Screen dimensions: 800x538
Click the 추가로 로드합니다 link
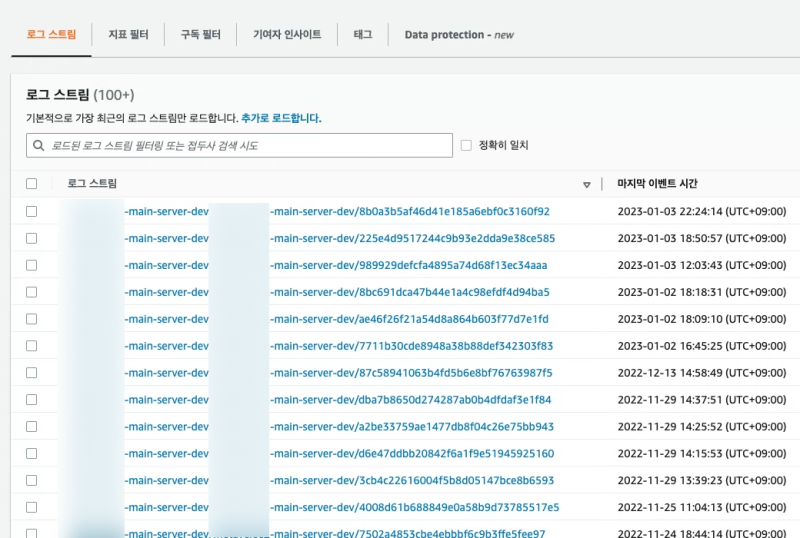click(281, 118)
